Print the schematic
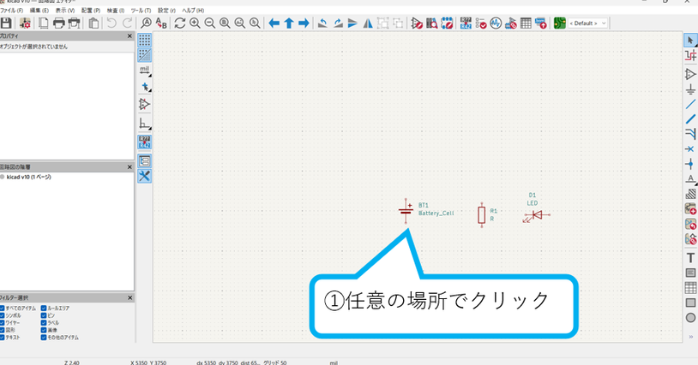This screenshot has height=365, width=698. [58, 23]
